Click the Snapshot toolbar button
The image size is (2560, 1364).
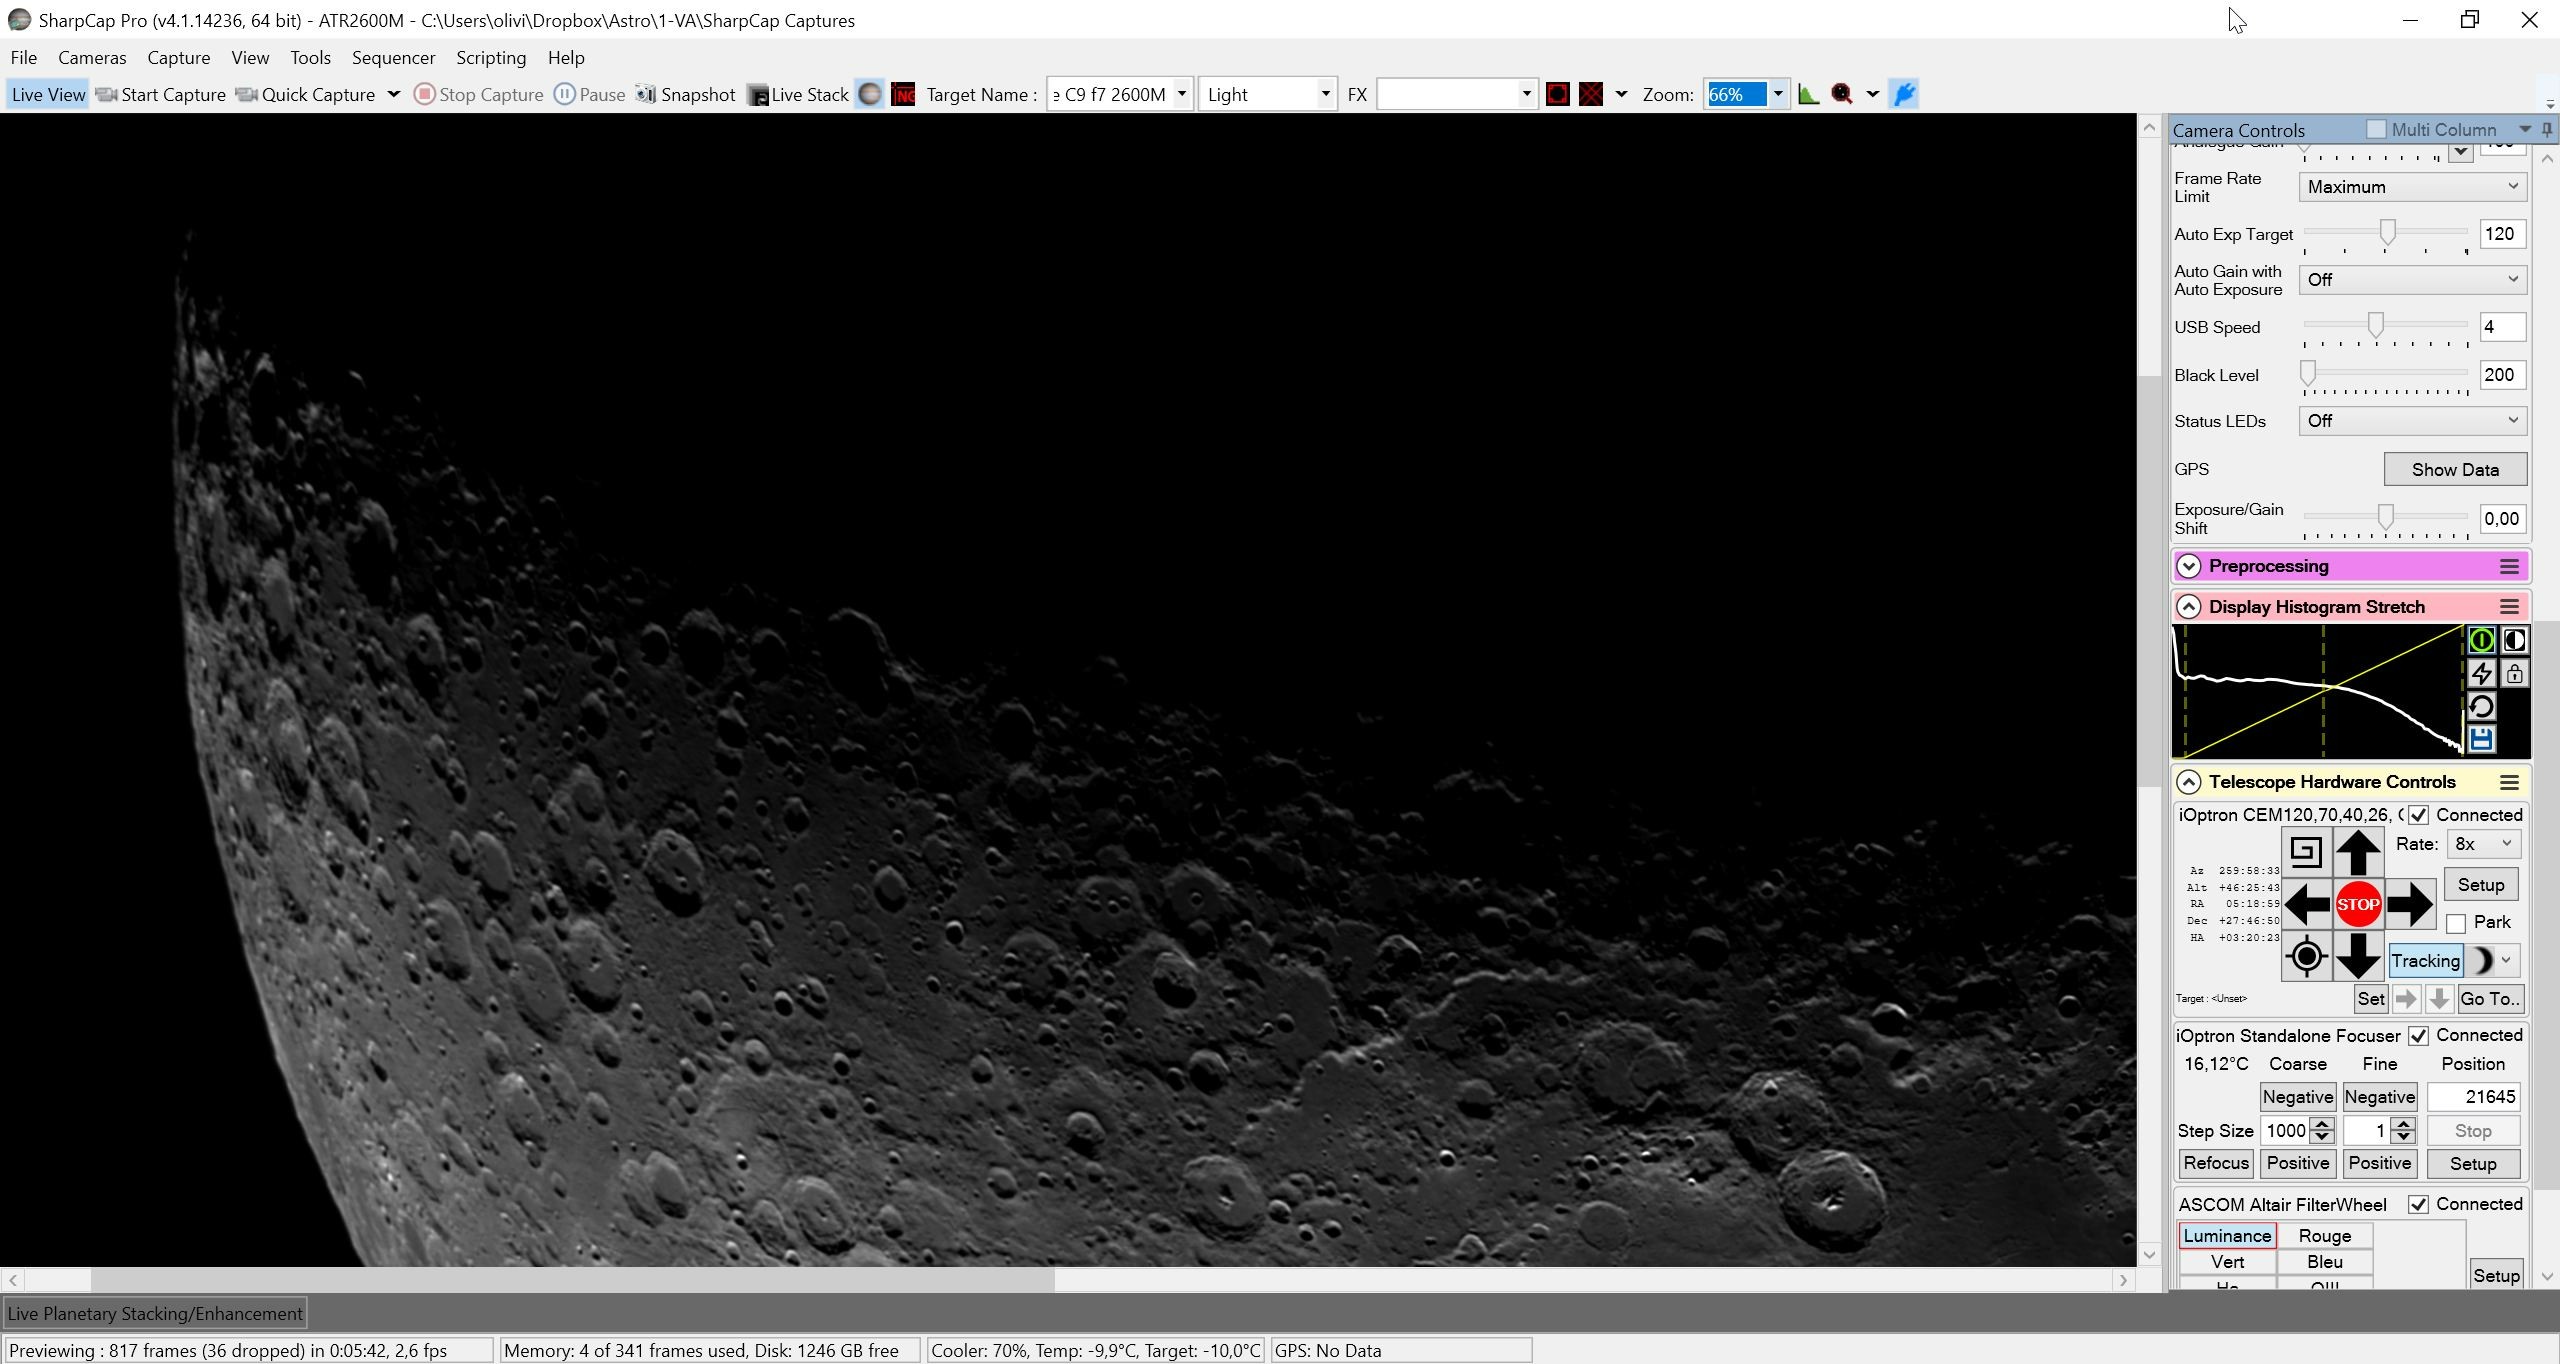[686, 94]
